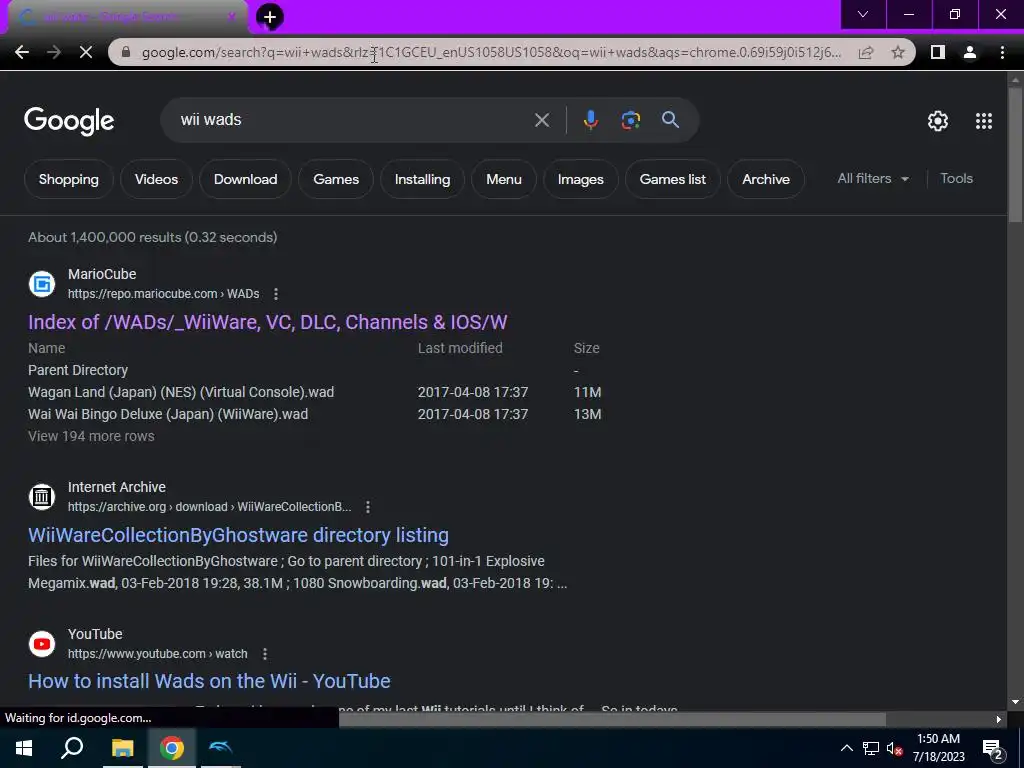Switch to Images results
1024x768 pixels.
tap(581, 180)
